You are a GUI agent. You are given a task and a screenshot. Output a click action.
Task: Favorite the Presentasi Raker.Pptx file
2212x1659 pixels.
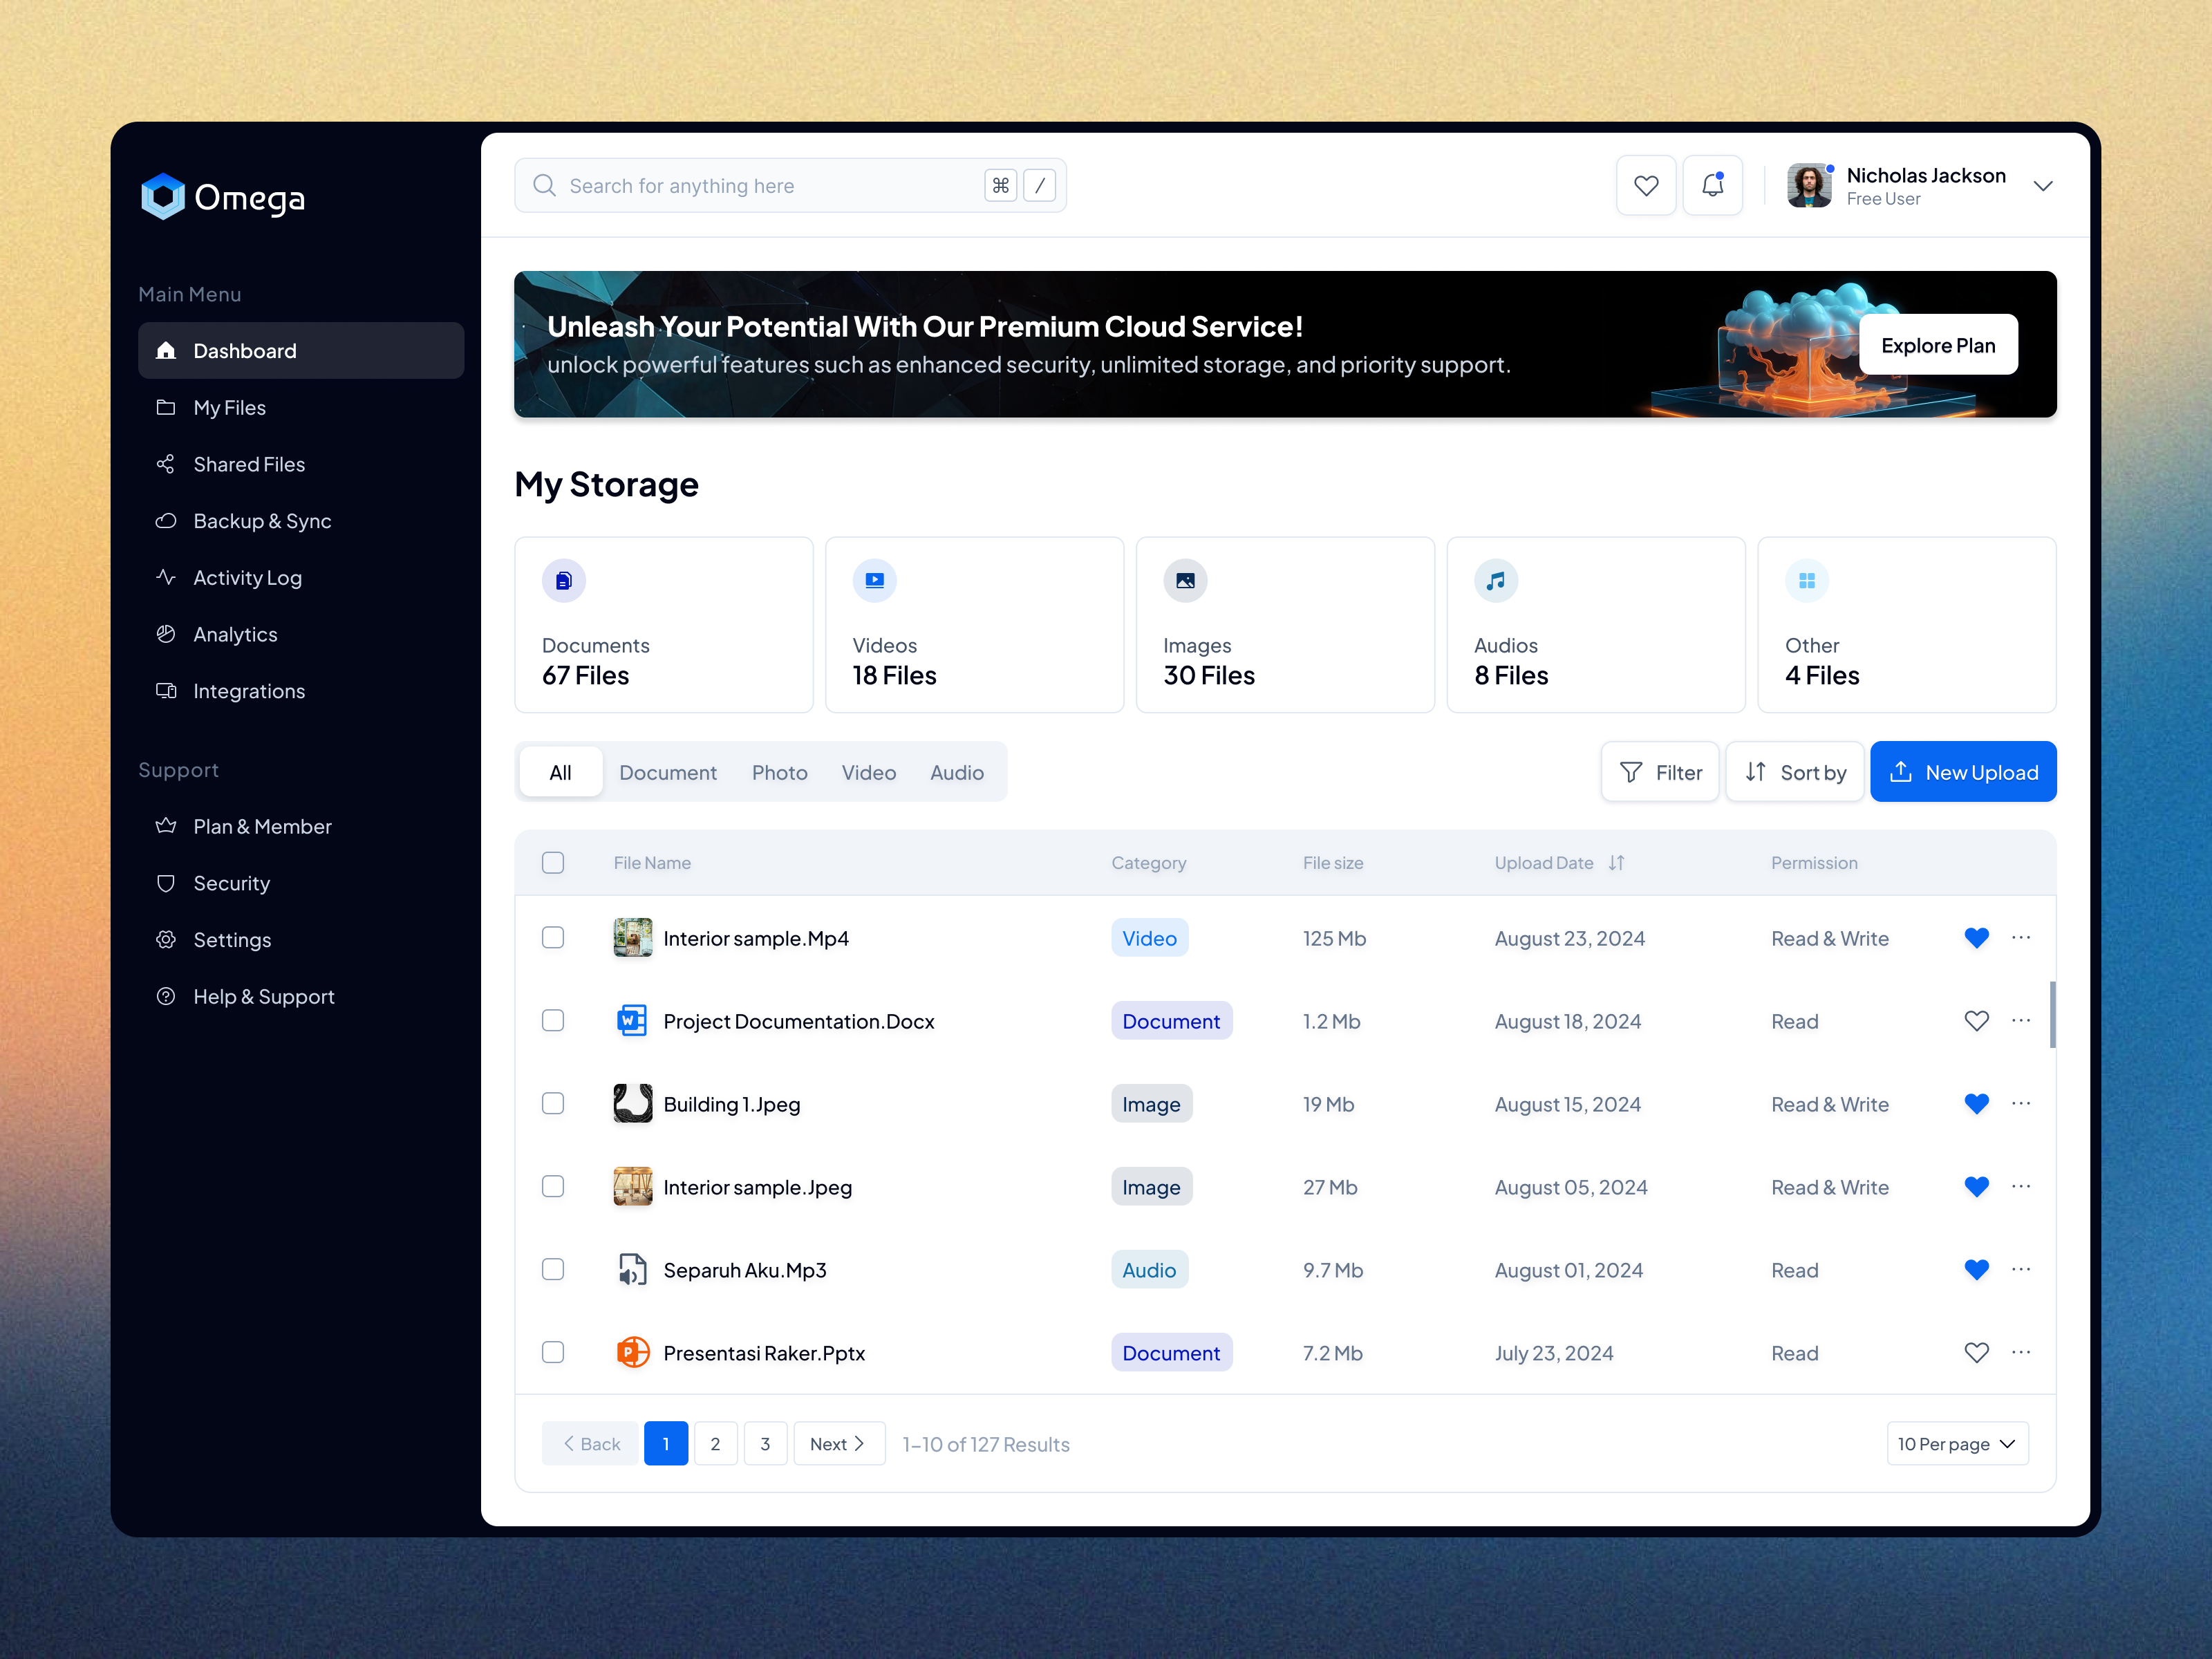(1976, 1352)
